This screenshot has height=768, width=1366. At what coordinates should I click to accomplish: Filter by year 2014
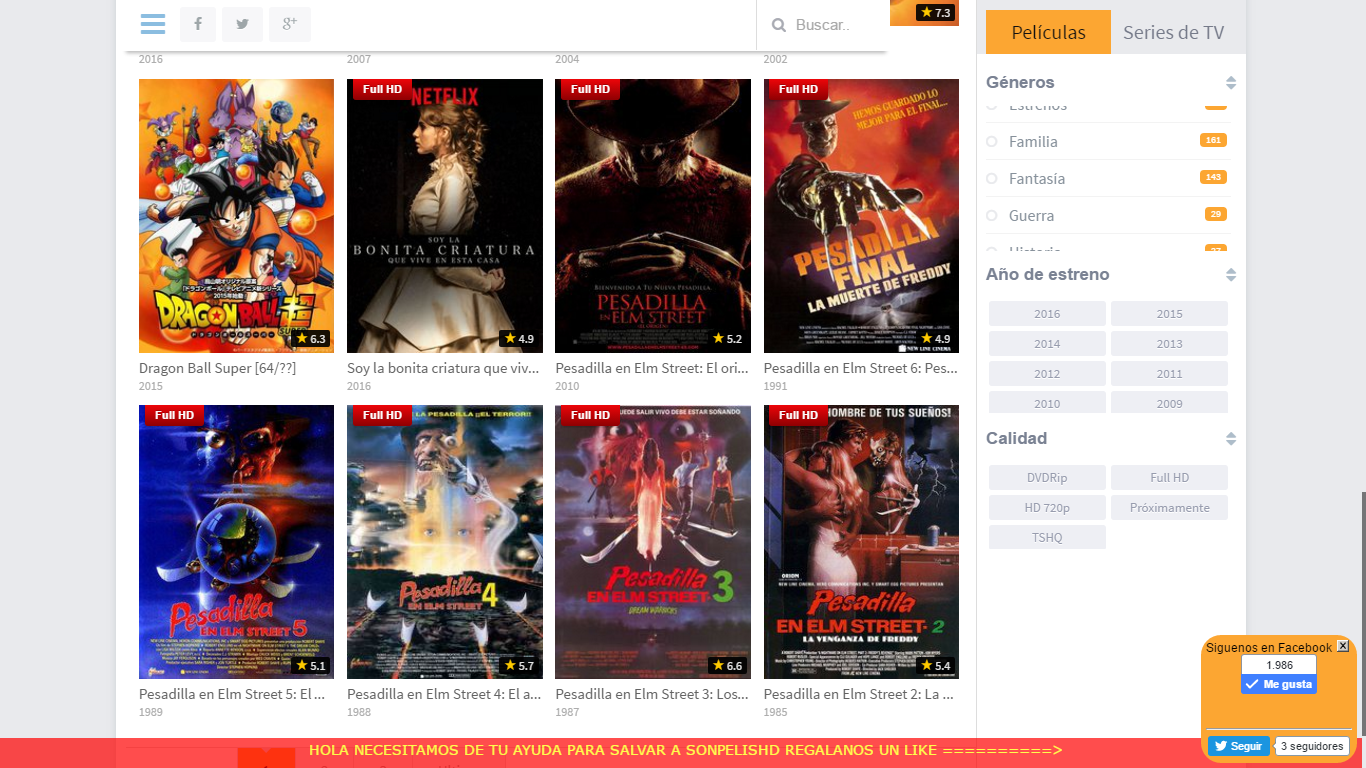[x=1047, y=344]
